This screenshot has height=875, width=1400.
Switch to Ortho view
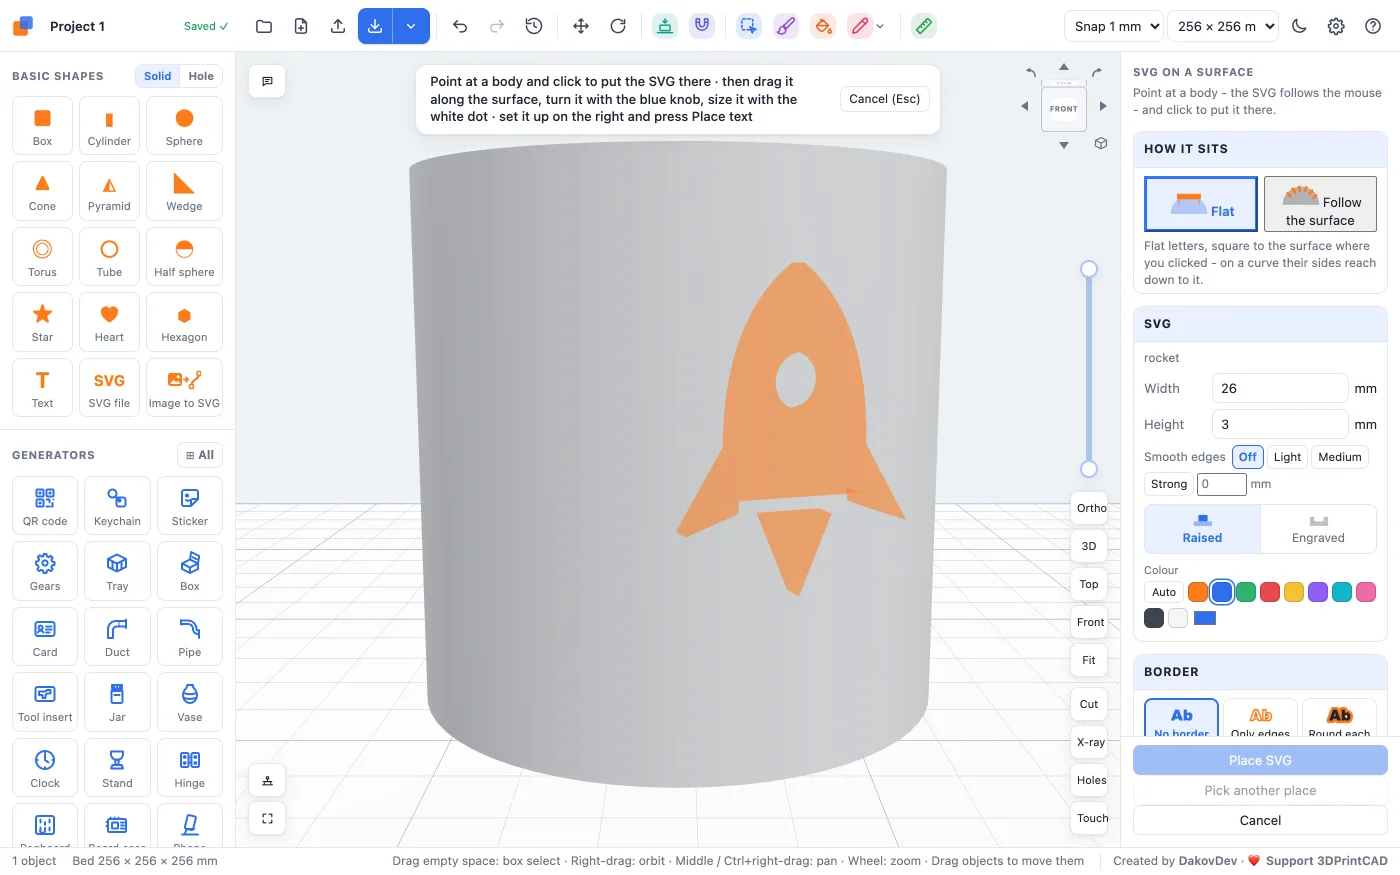click(1091, 508)
